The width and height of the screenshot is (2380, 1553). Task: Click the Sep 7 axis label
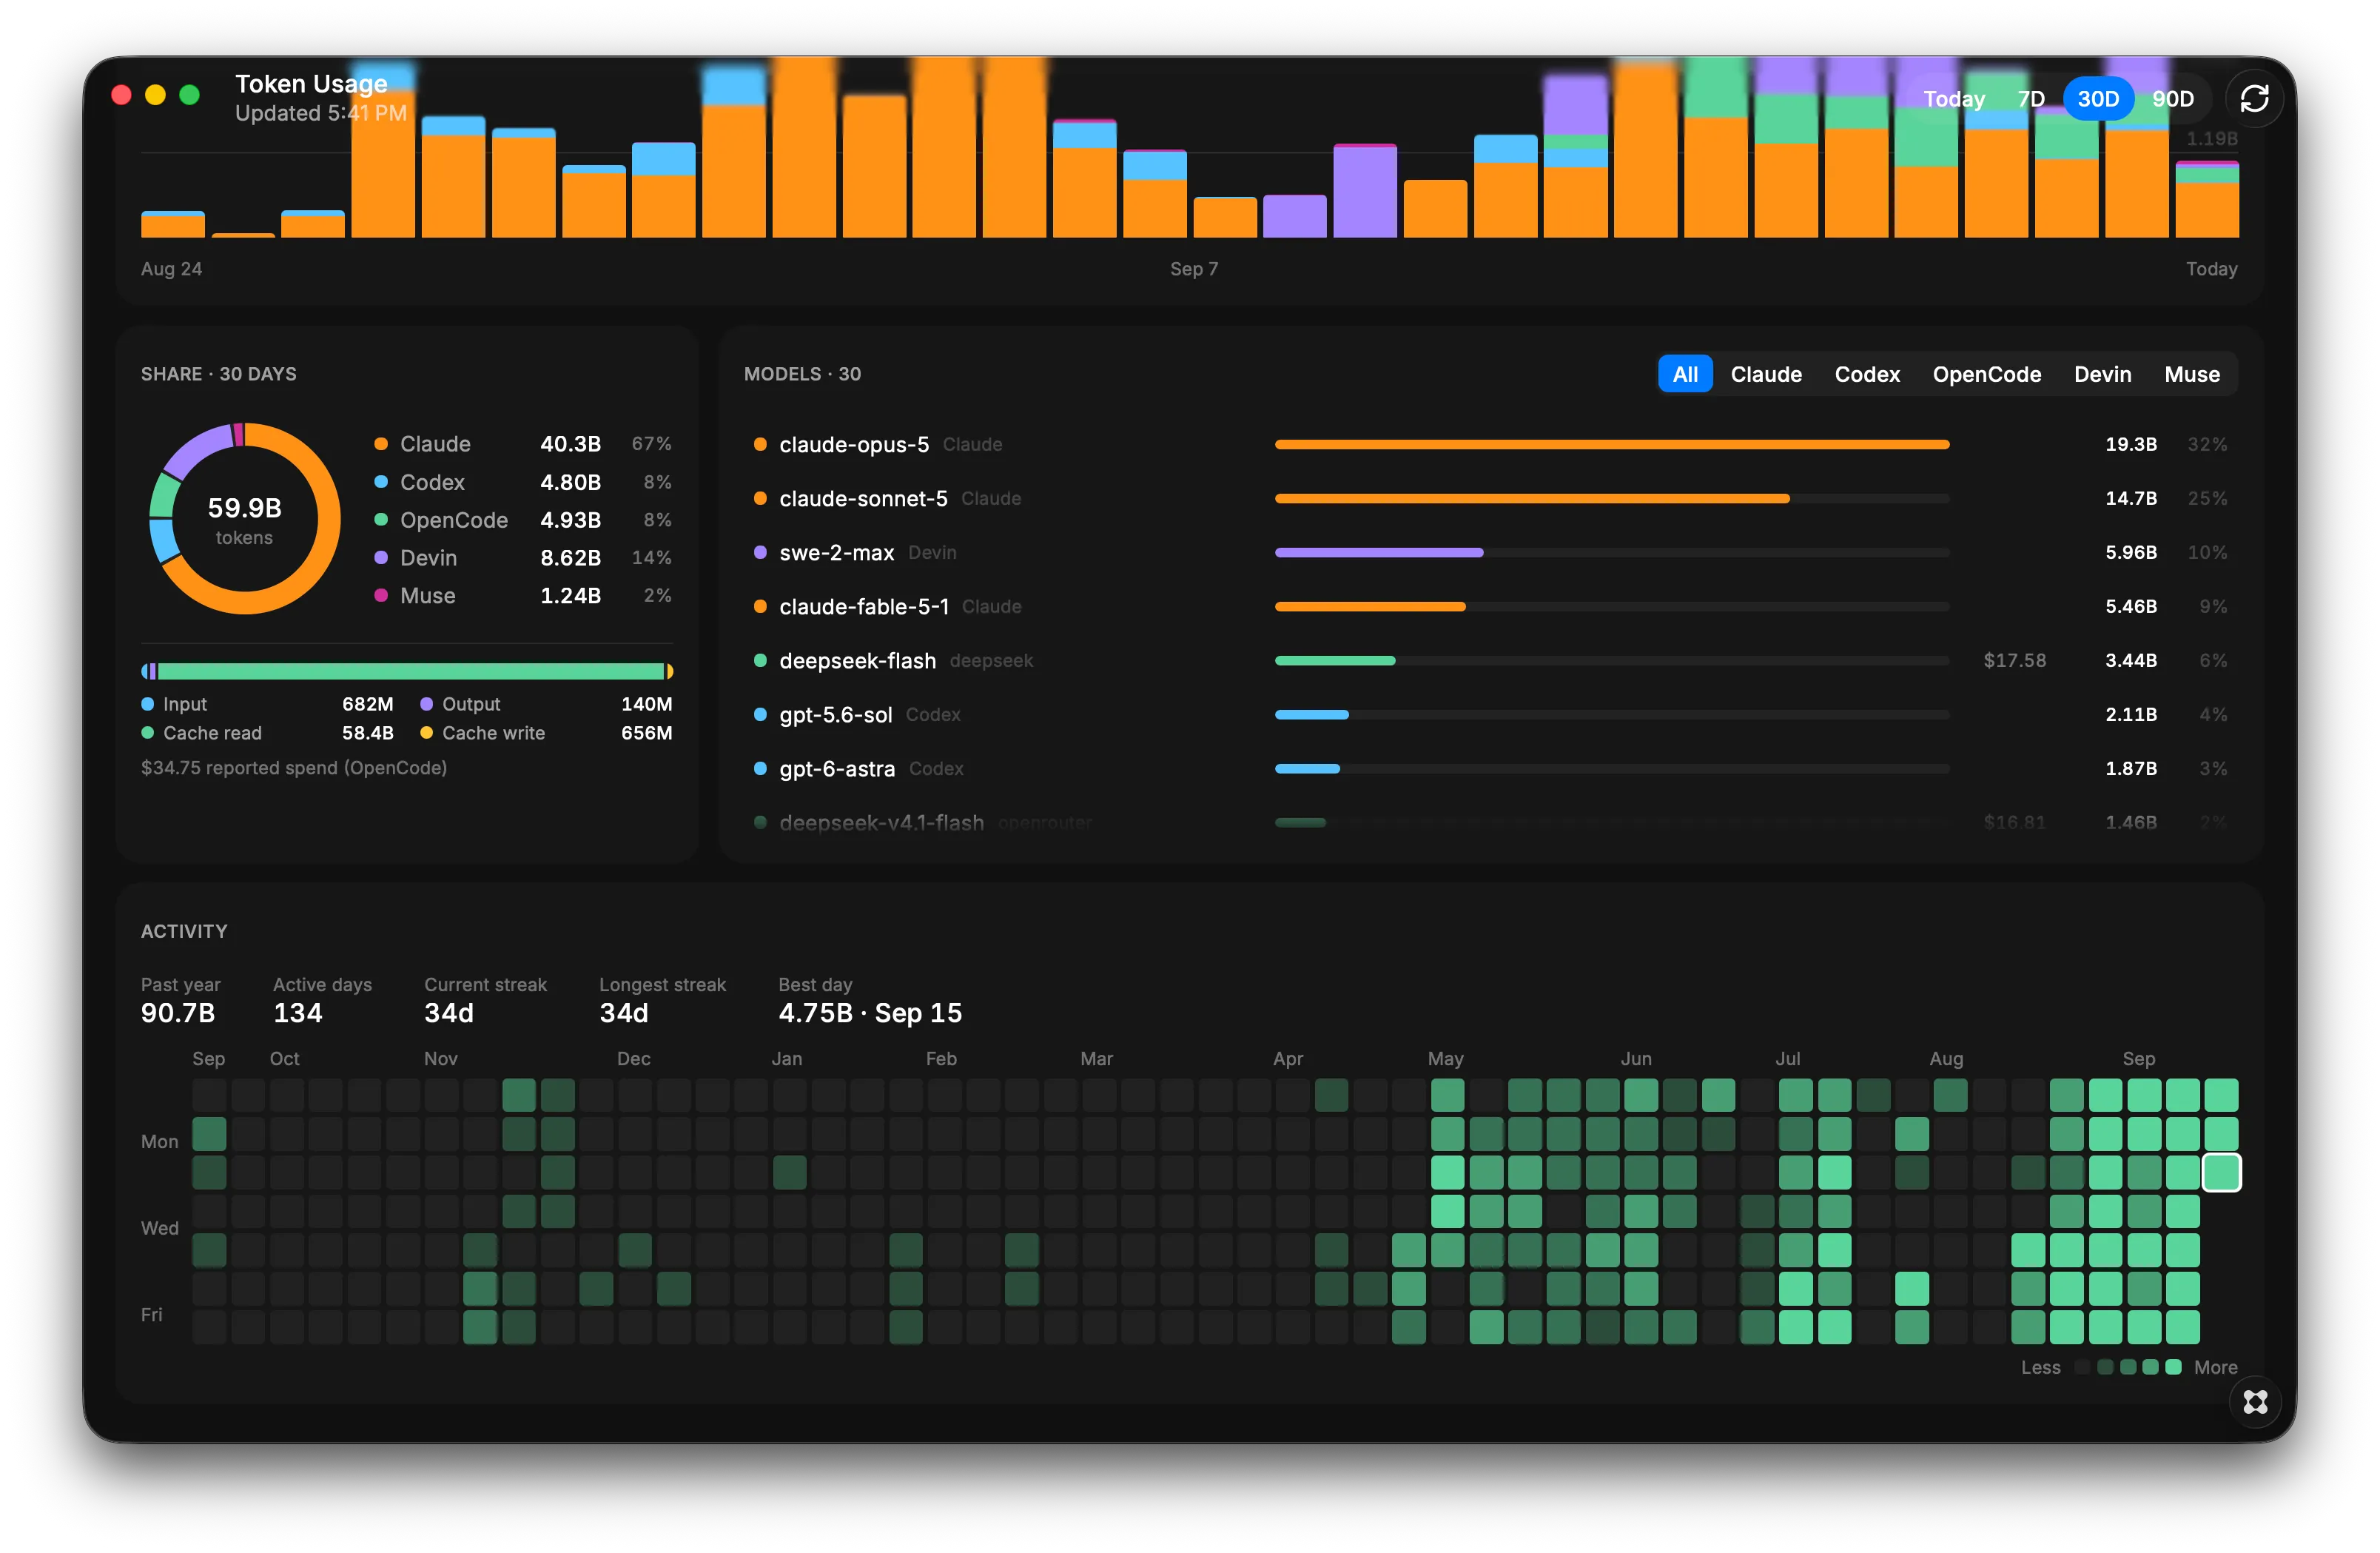(x=1194, y=269)
